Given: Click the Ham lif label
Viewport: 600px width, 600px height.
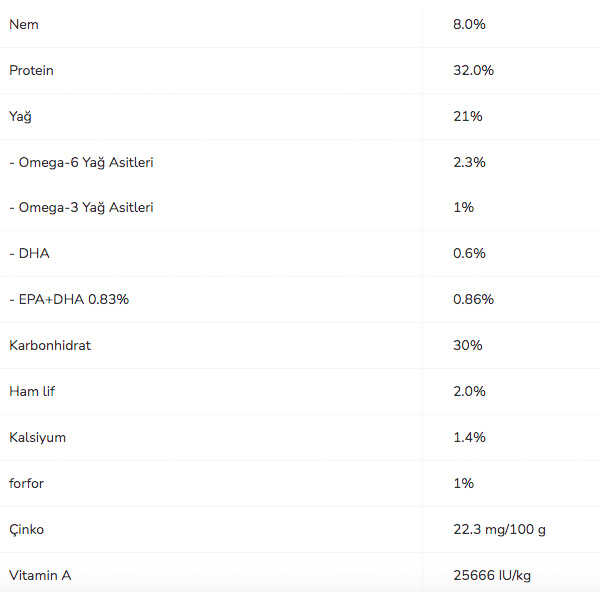Looking at the screenshot, I should click(x=32, y=392).
